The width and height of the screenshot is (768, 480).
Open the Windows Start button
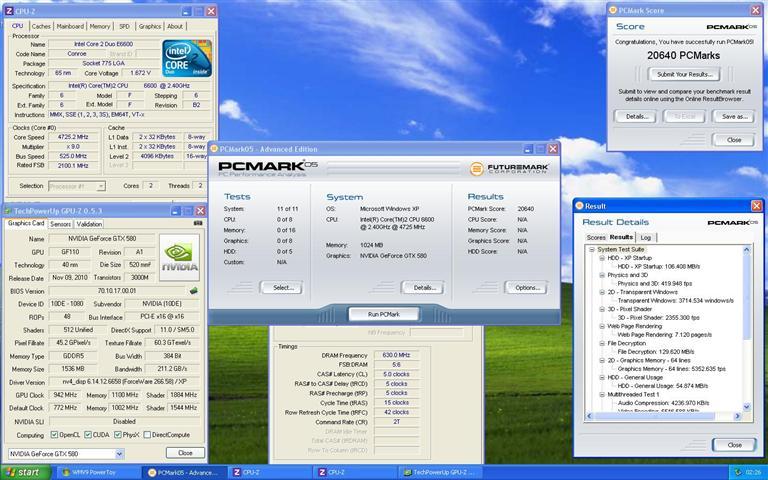pyautogui.click(x=25, y=472)
